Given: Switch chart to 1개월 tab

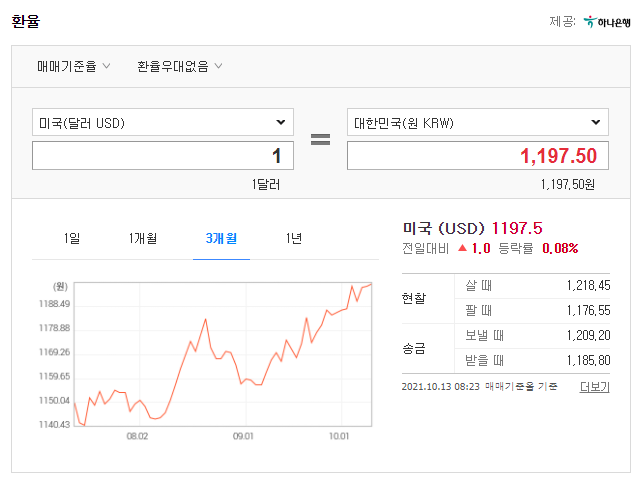Looking at the screenshot, I should coord(143,238).
